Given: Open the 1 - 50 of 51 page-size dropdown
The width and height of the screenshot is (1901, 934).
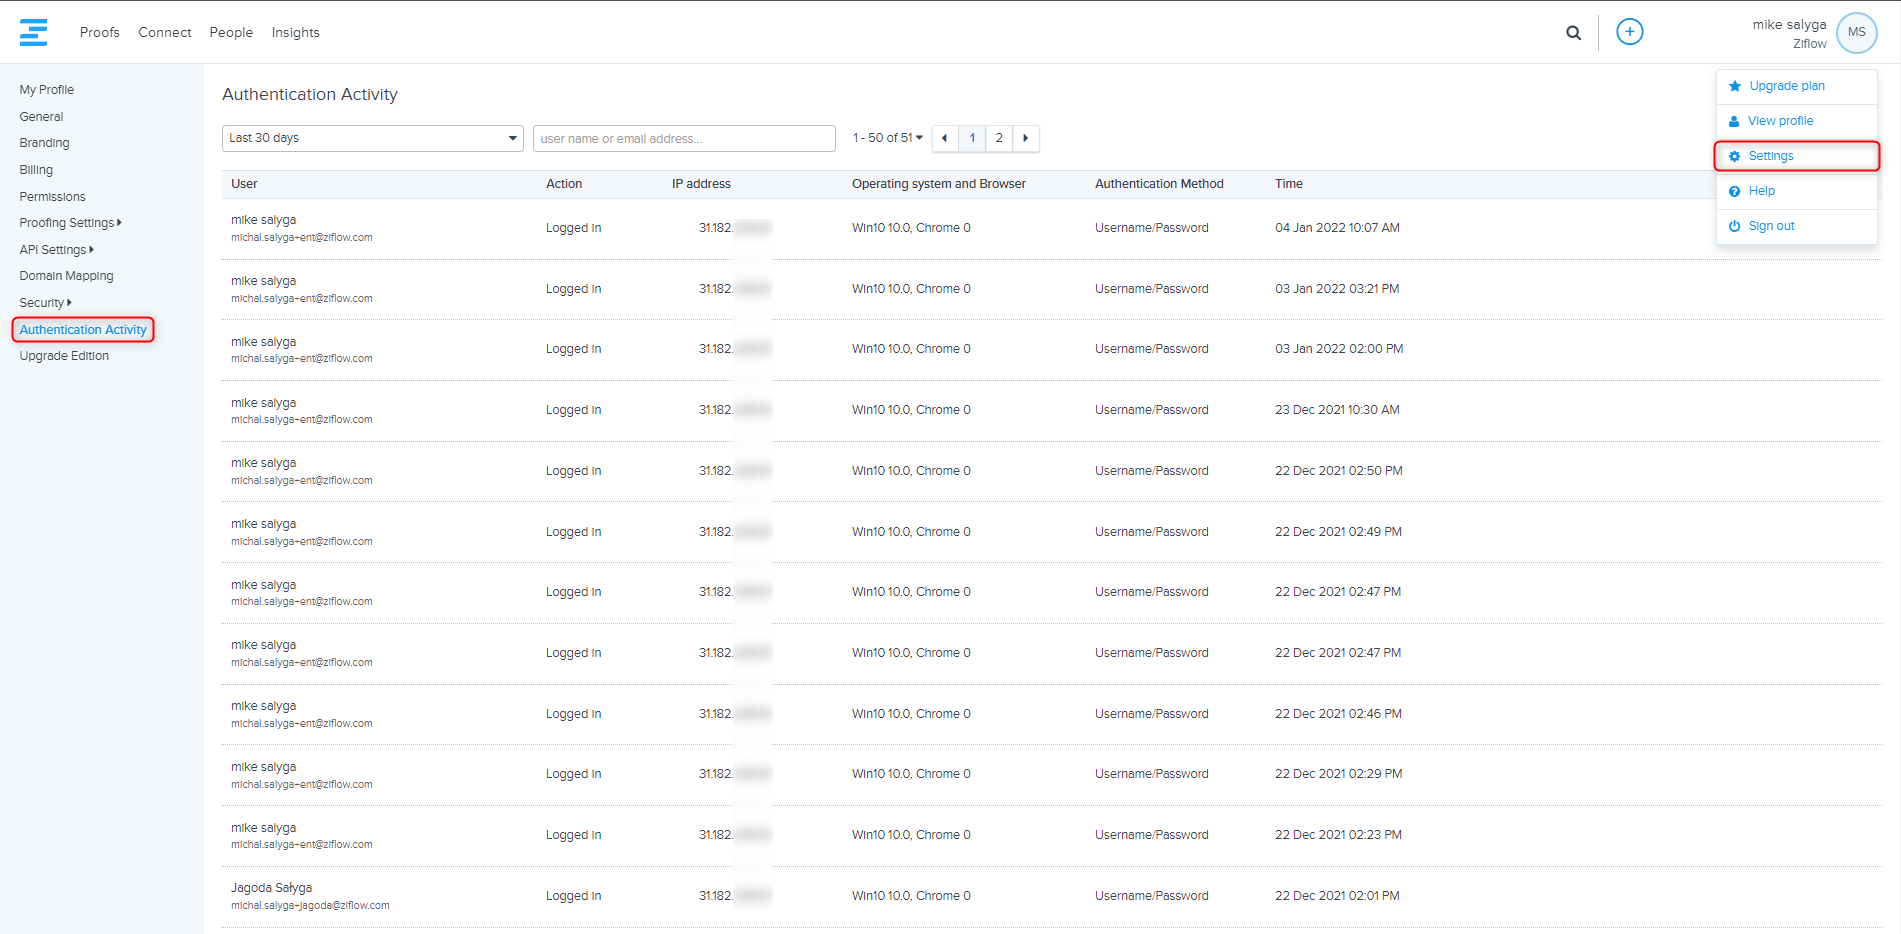Looking at the screenshot, I should pos(887,138).
